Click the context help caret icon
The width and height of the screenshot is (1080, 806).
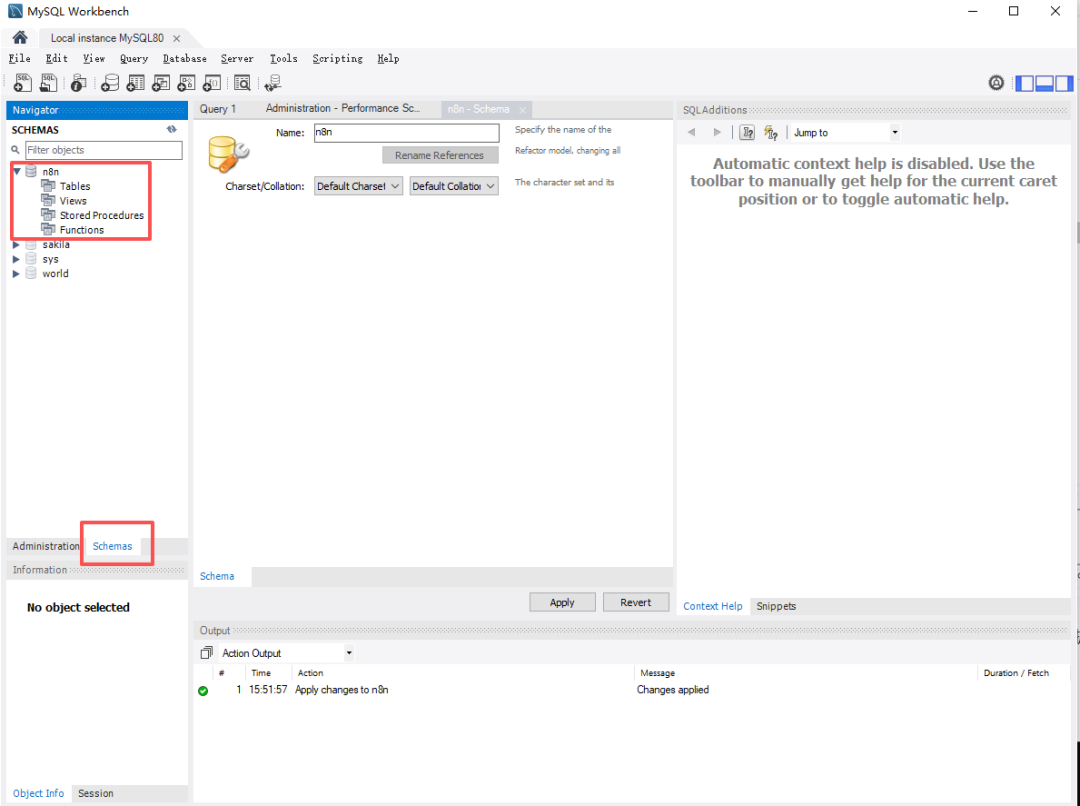click(747, 132)
